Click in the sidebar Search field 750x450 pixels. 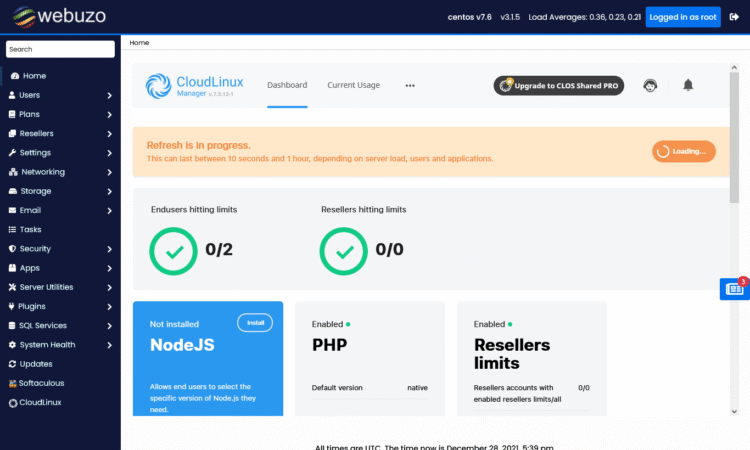click(x=60, y=49)
